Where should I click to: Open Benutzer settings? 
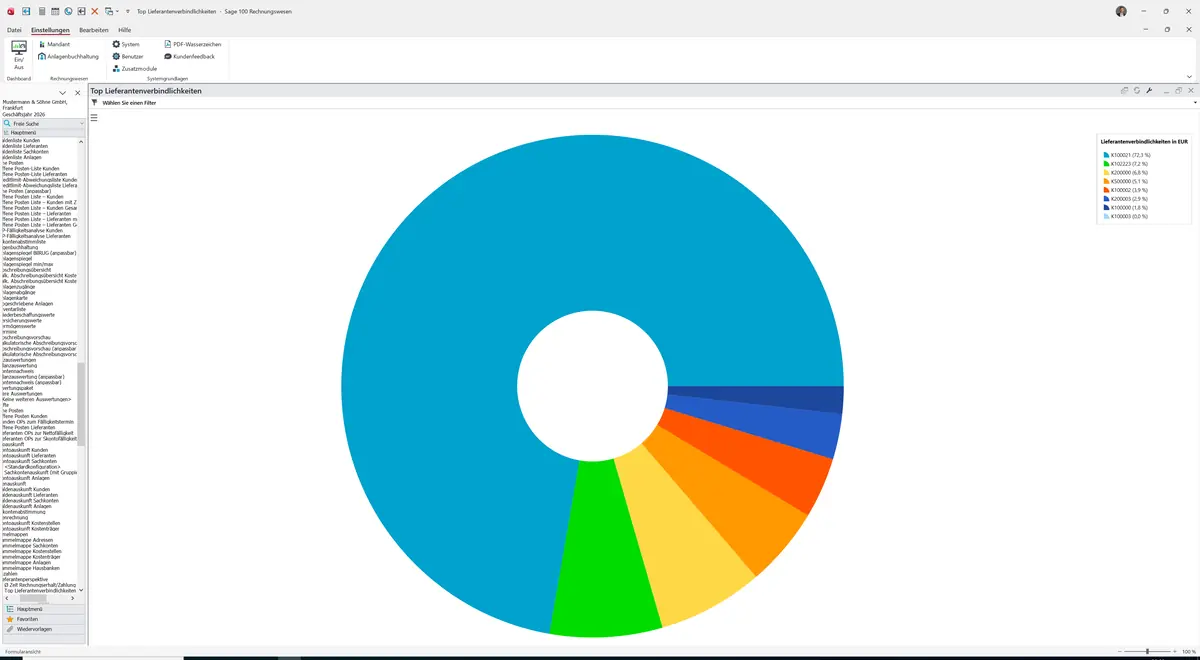[128, 56]
